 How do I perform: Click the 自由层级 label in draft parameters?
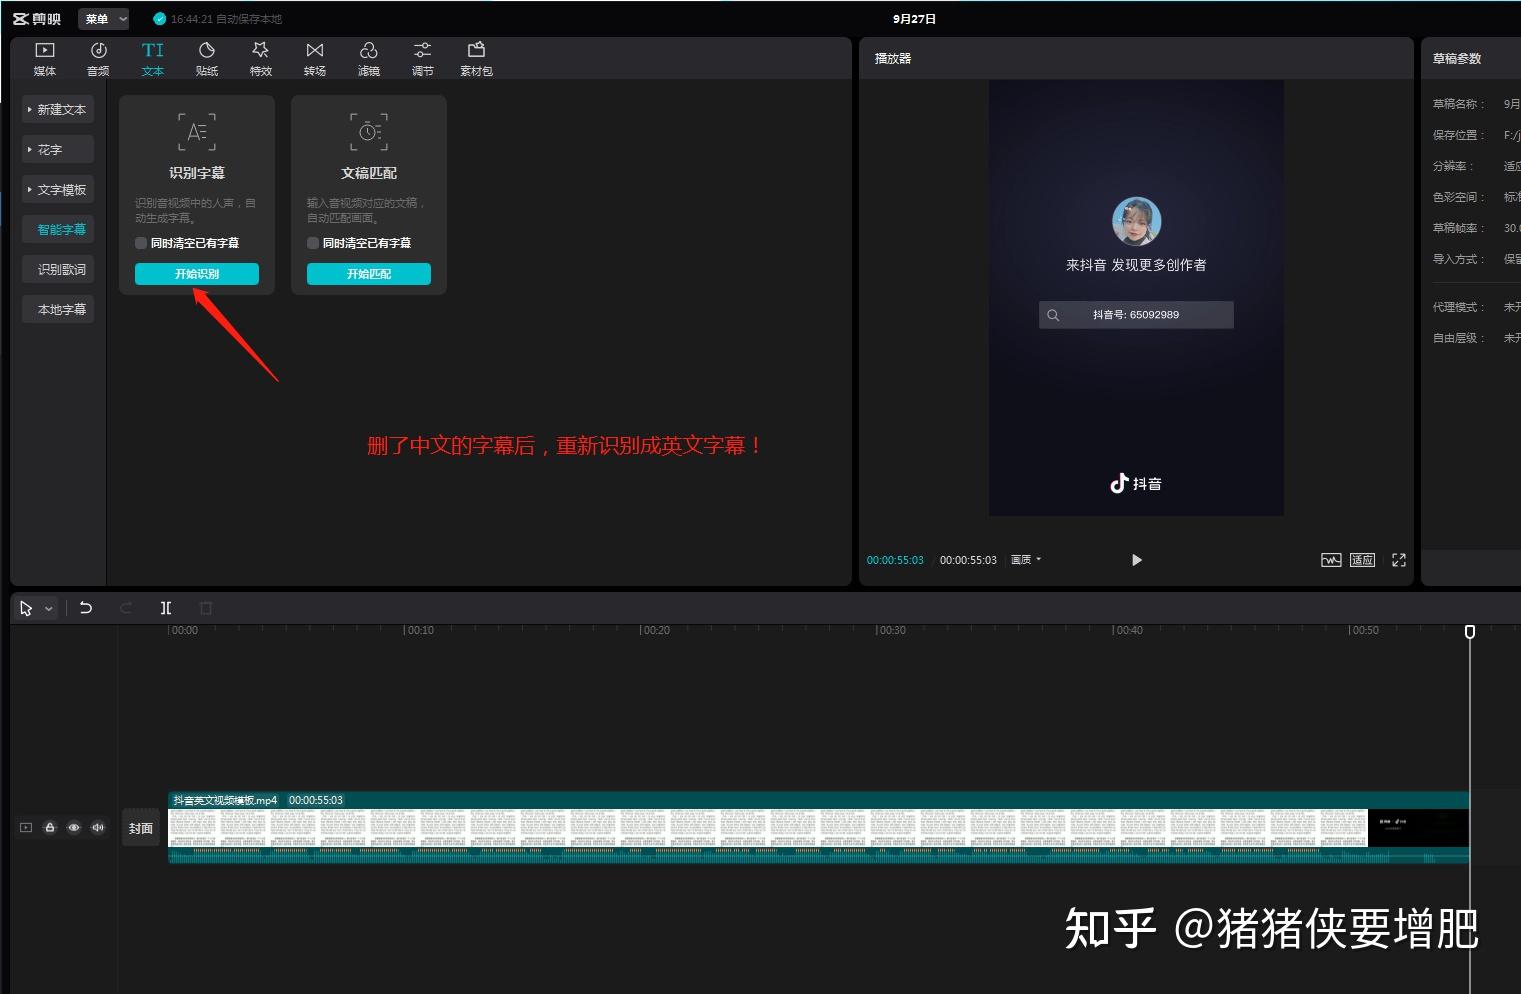[1458, 338]
